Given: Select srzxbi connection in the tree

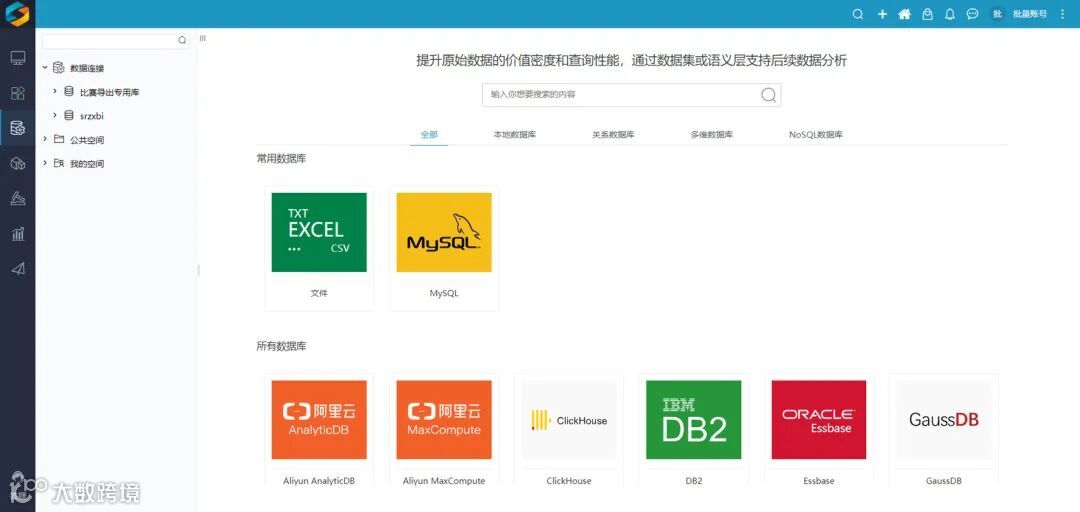Looking at the screenshot, I should (92, 116).
